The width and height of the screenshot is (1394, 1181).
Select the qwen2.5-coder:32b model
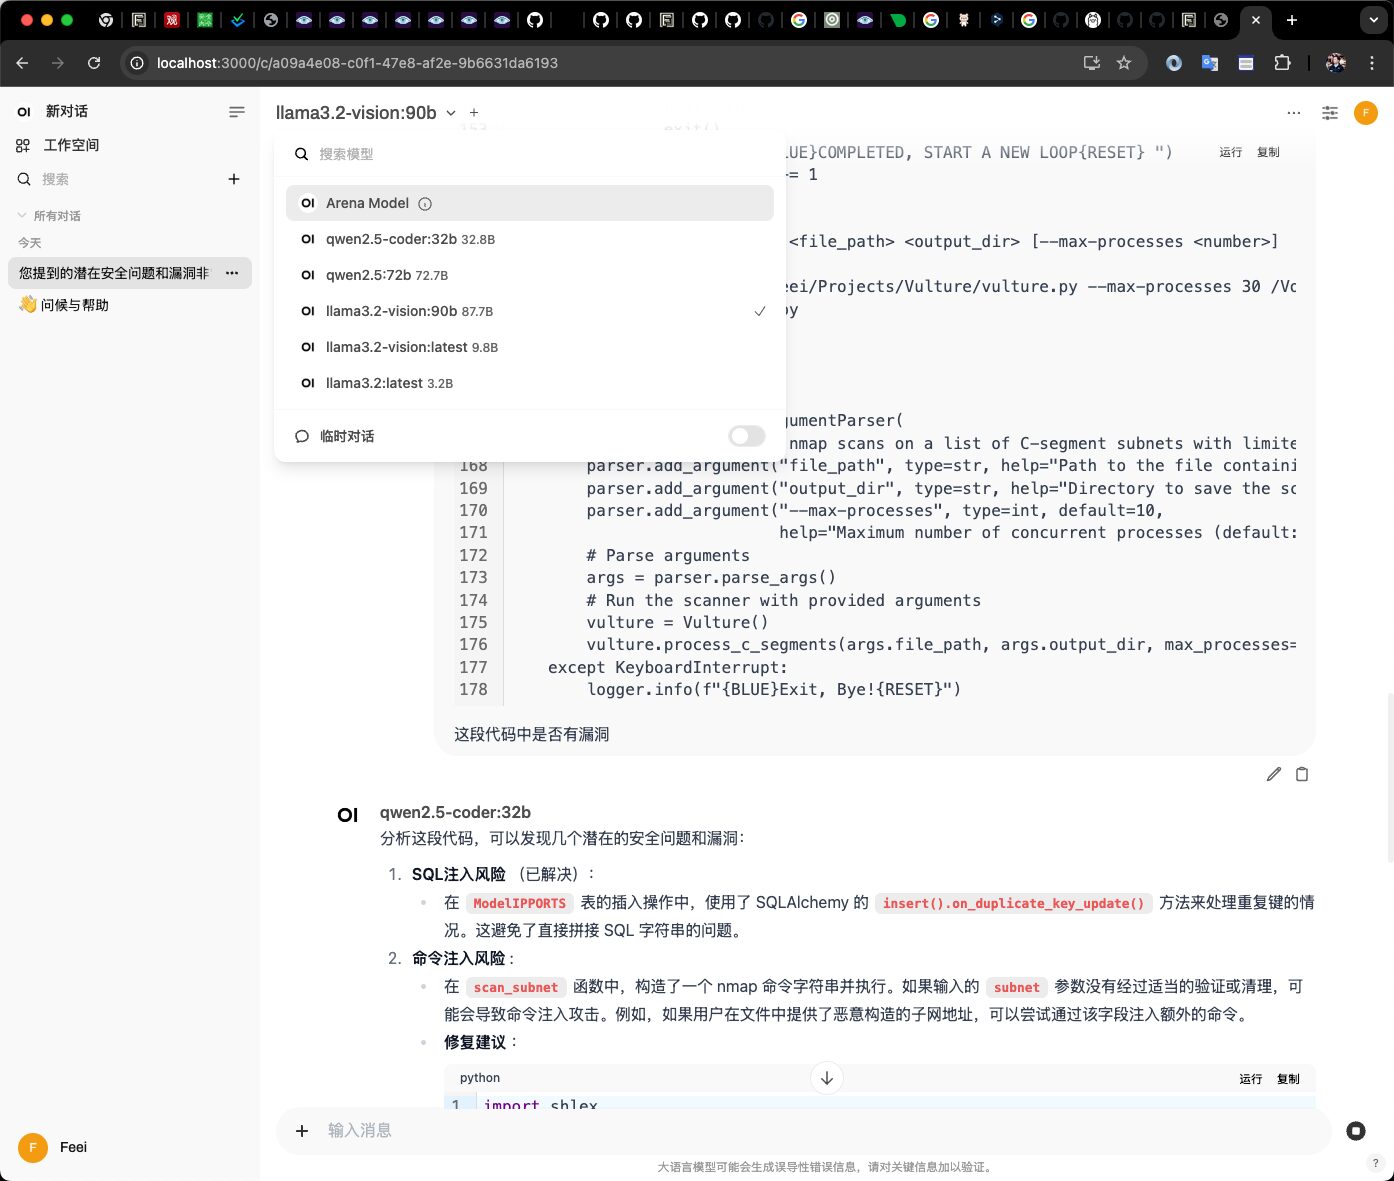530,239
